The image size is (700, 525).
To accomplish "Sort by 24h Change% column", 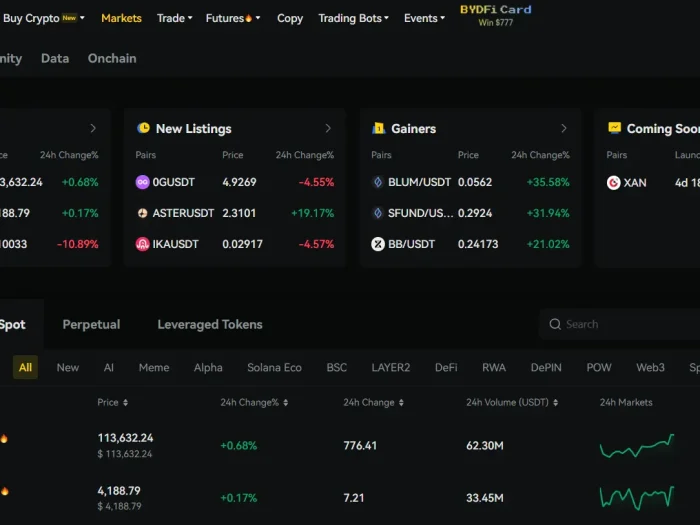I will click(x=285, y=402).
